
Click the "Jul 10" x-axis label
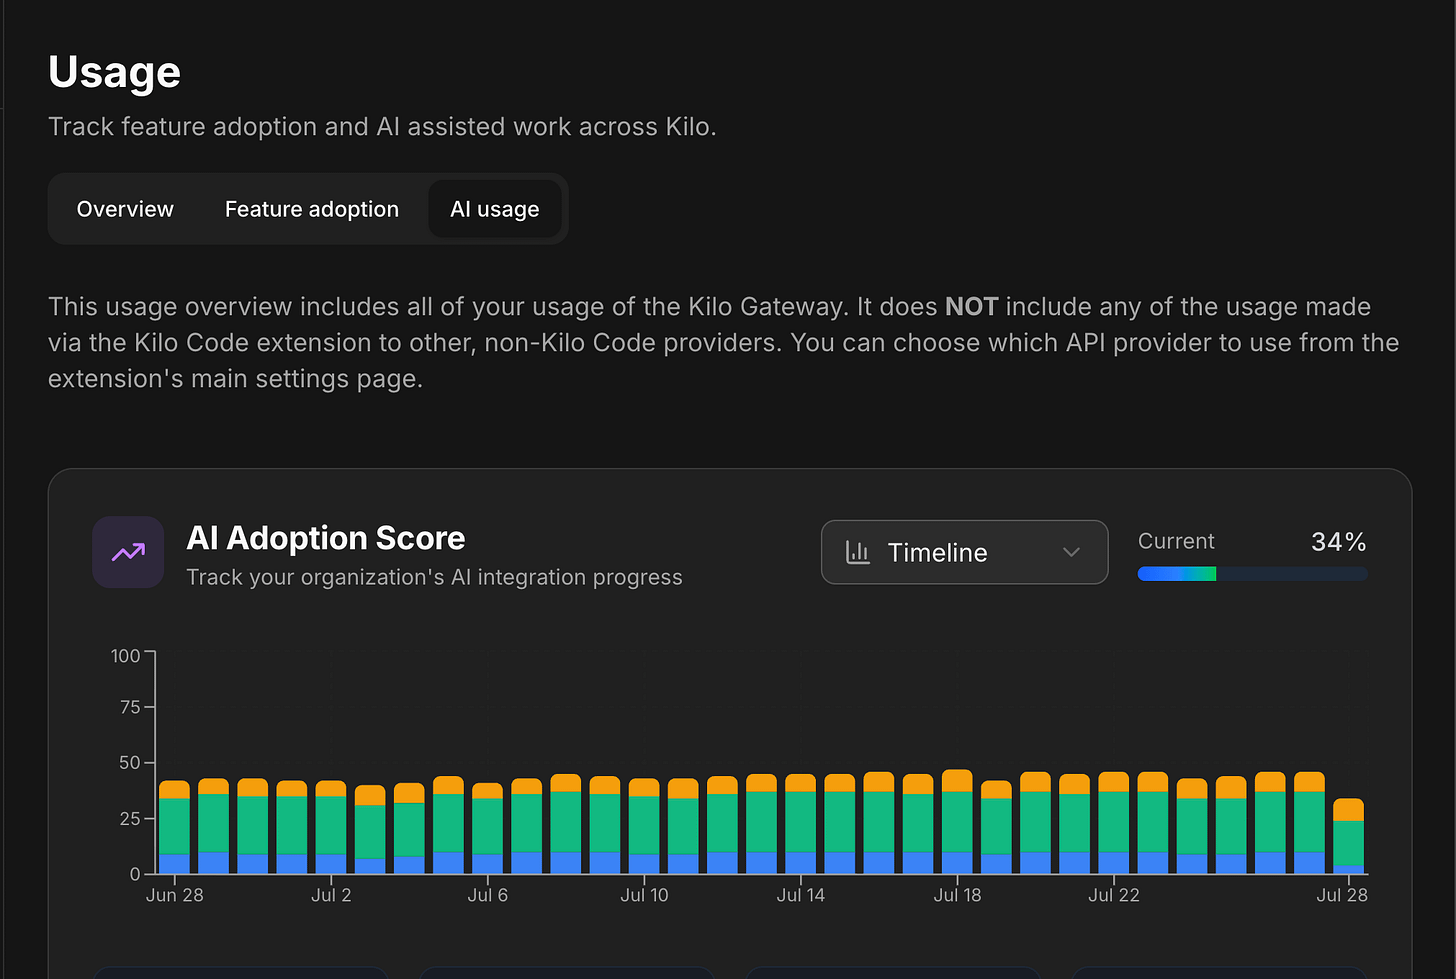tap(644, 895)
